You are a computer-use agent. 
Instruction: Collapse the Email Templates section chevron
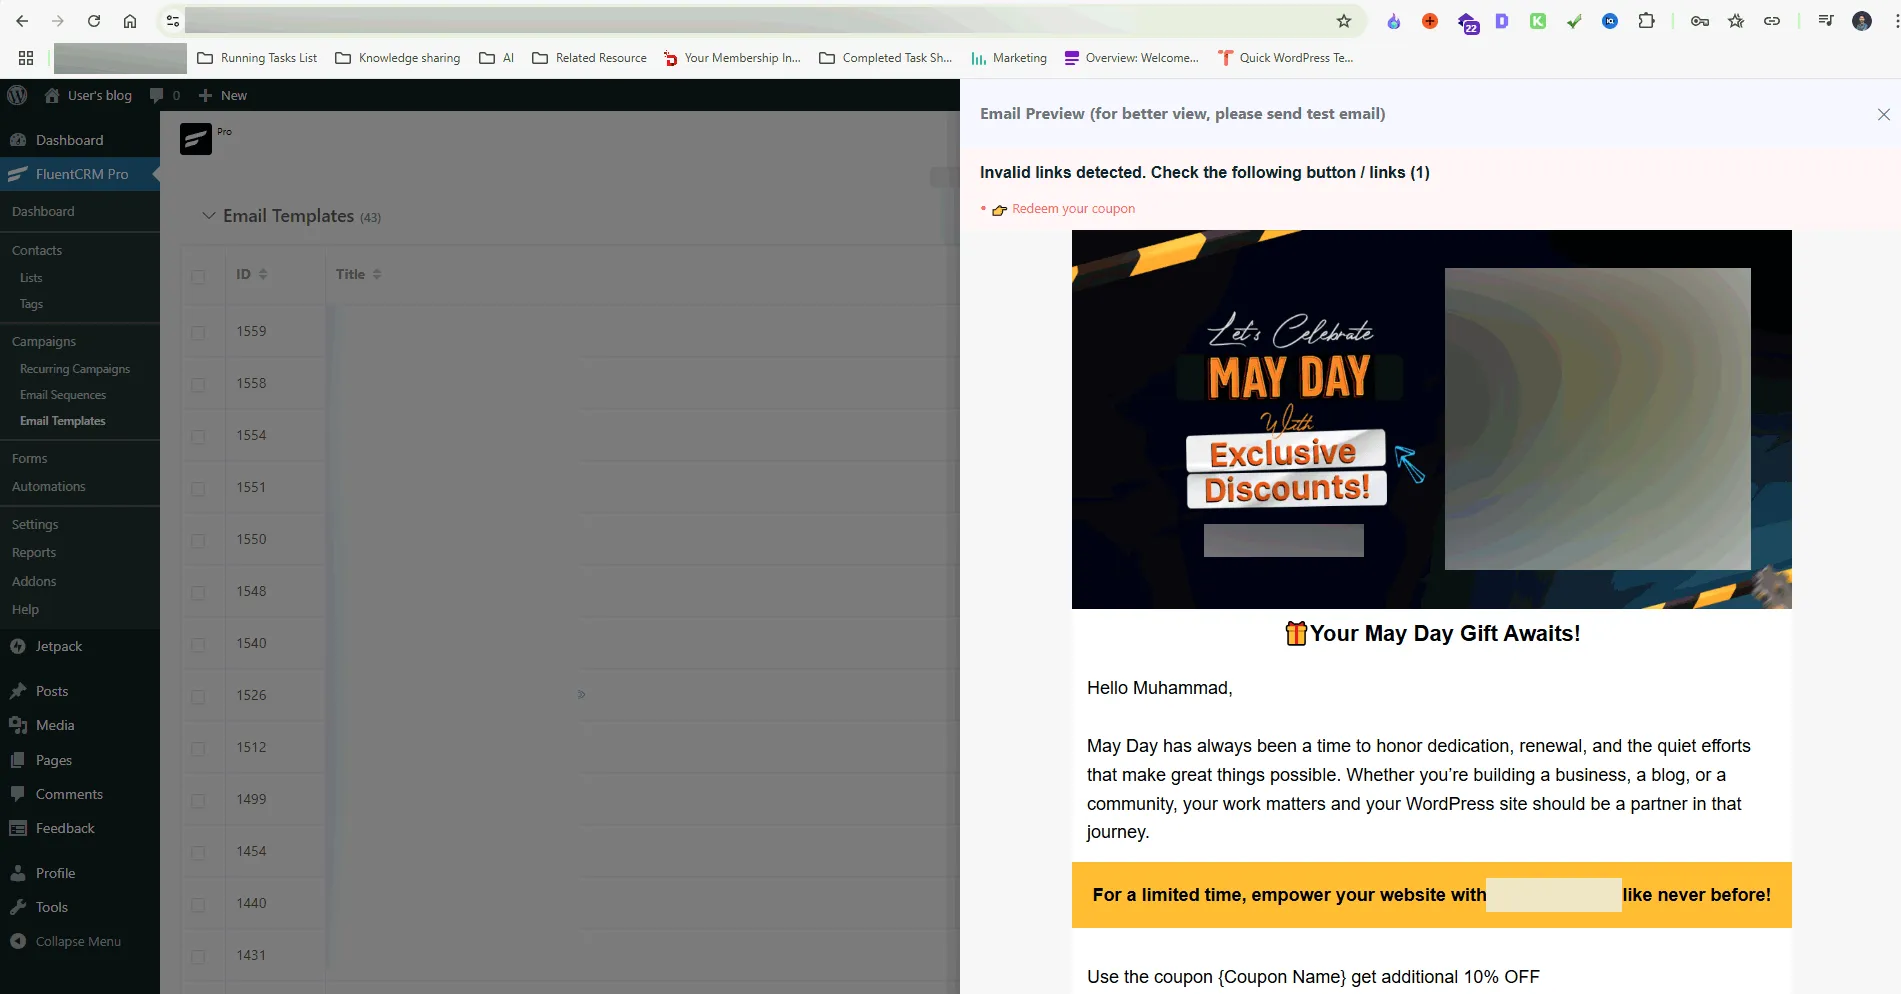208,215
